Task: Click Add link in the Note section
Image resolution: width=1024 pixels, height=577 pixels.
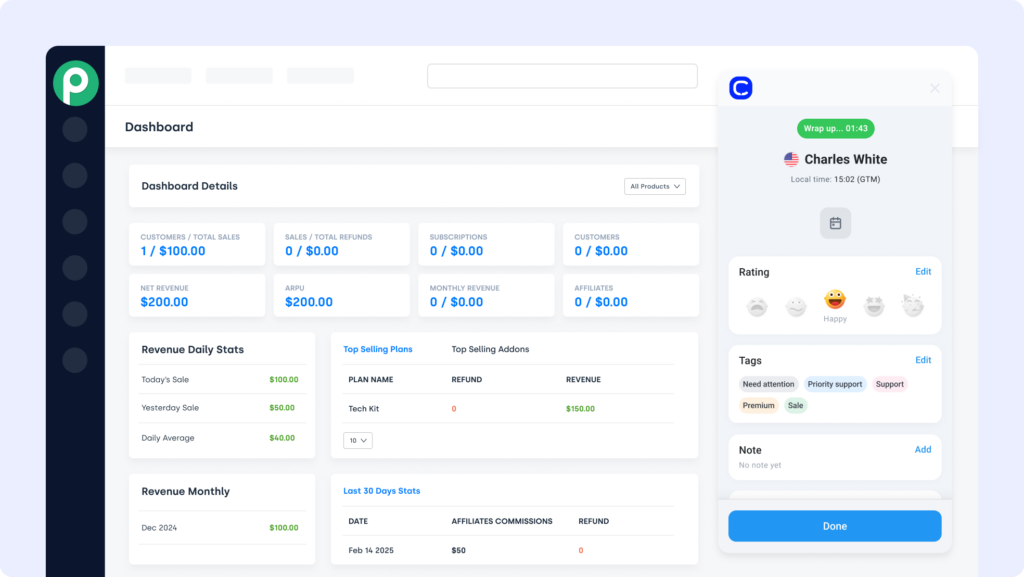Action: click(x=923, y=450)
